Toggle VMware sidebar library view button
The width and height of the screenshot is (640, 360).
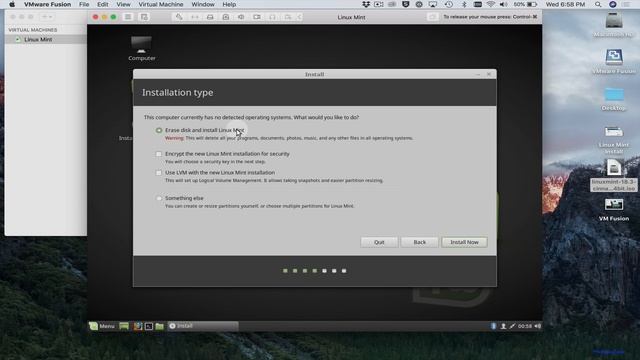coord(128,17)
